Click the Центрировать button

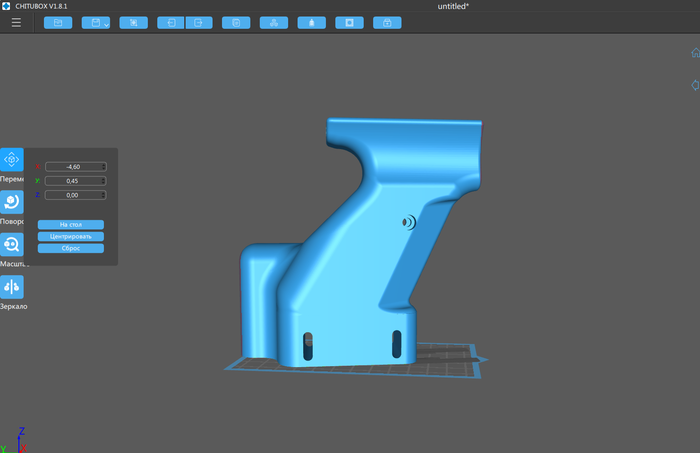coord(71,237)
